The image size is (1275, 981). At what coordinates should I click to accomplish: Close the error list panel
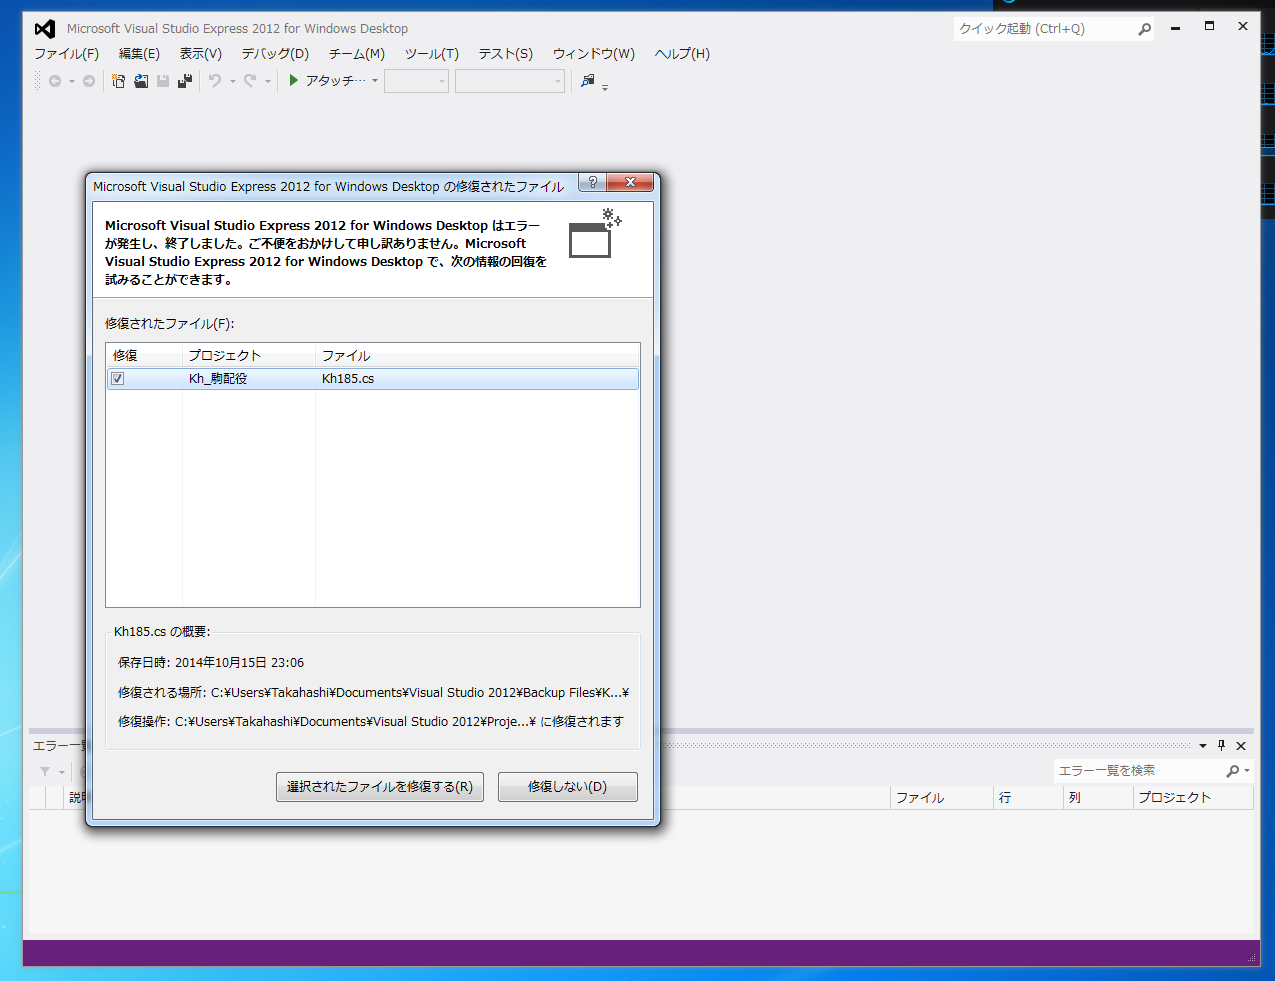tap(1241, 745)
